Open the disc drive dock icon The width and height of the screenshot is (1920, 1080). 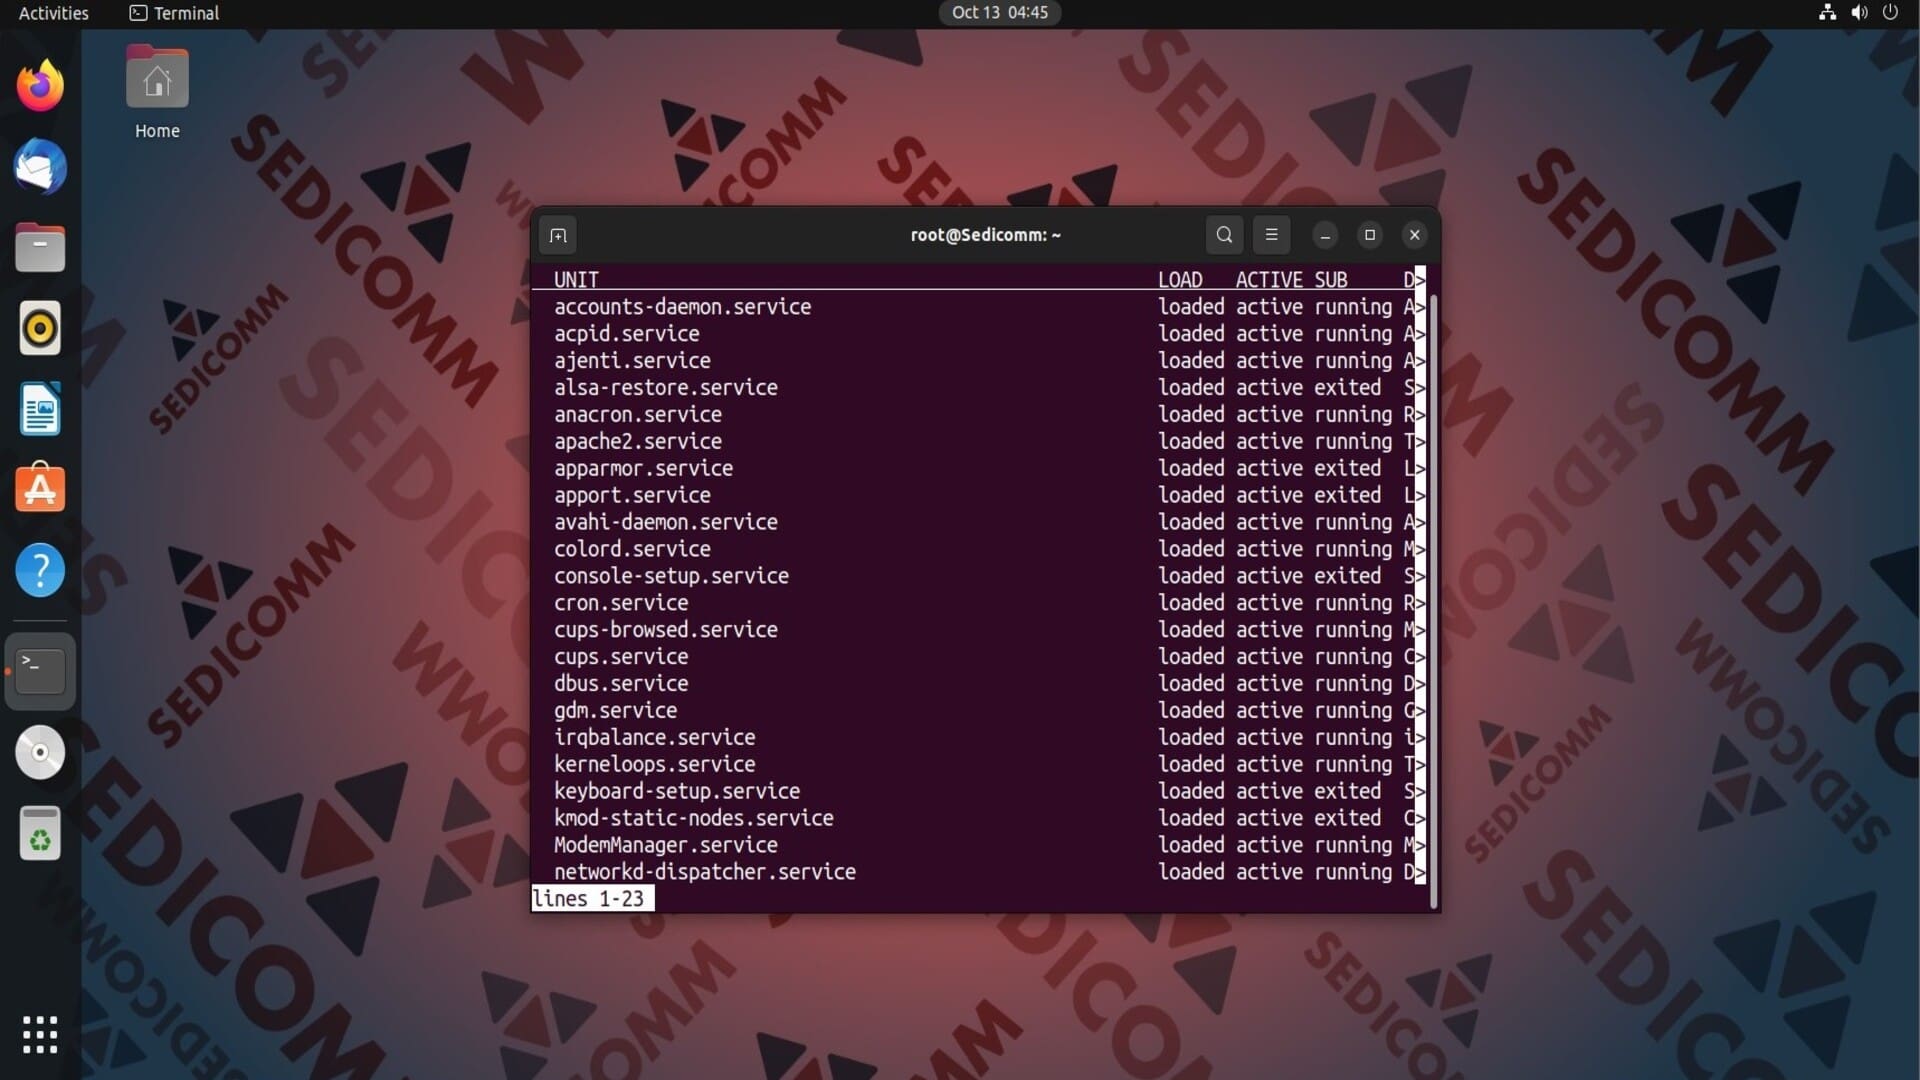click(40, 752)
